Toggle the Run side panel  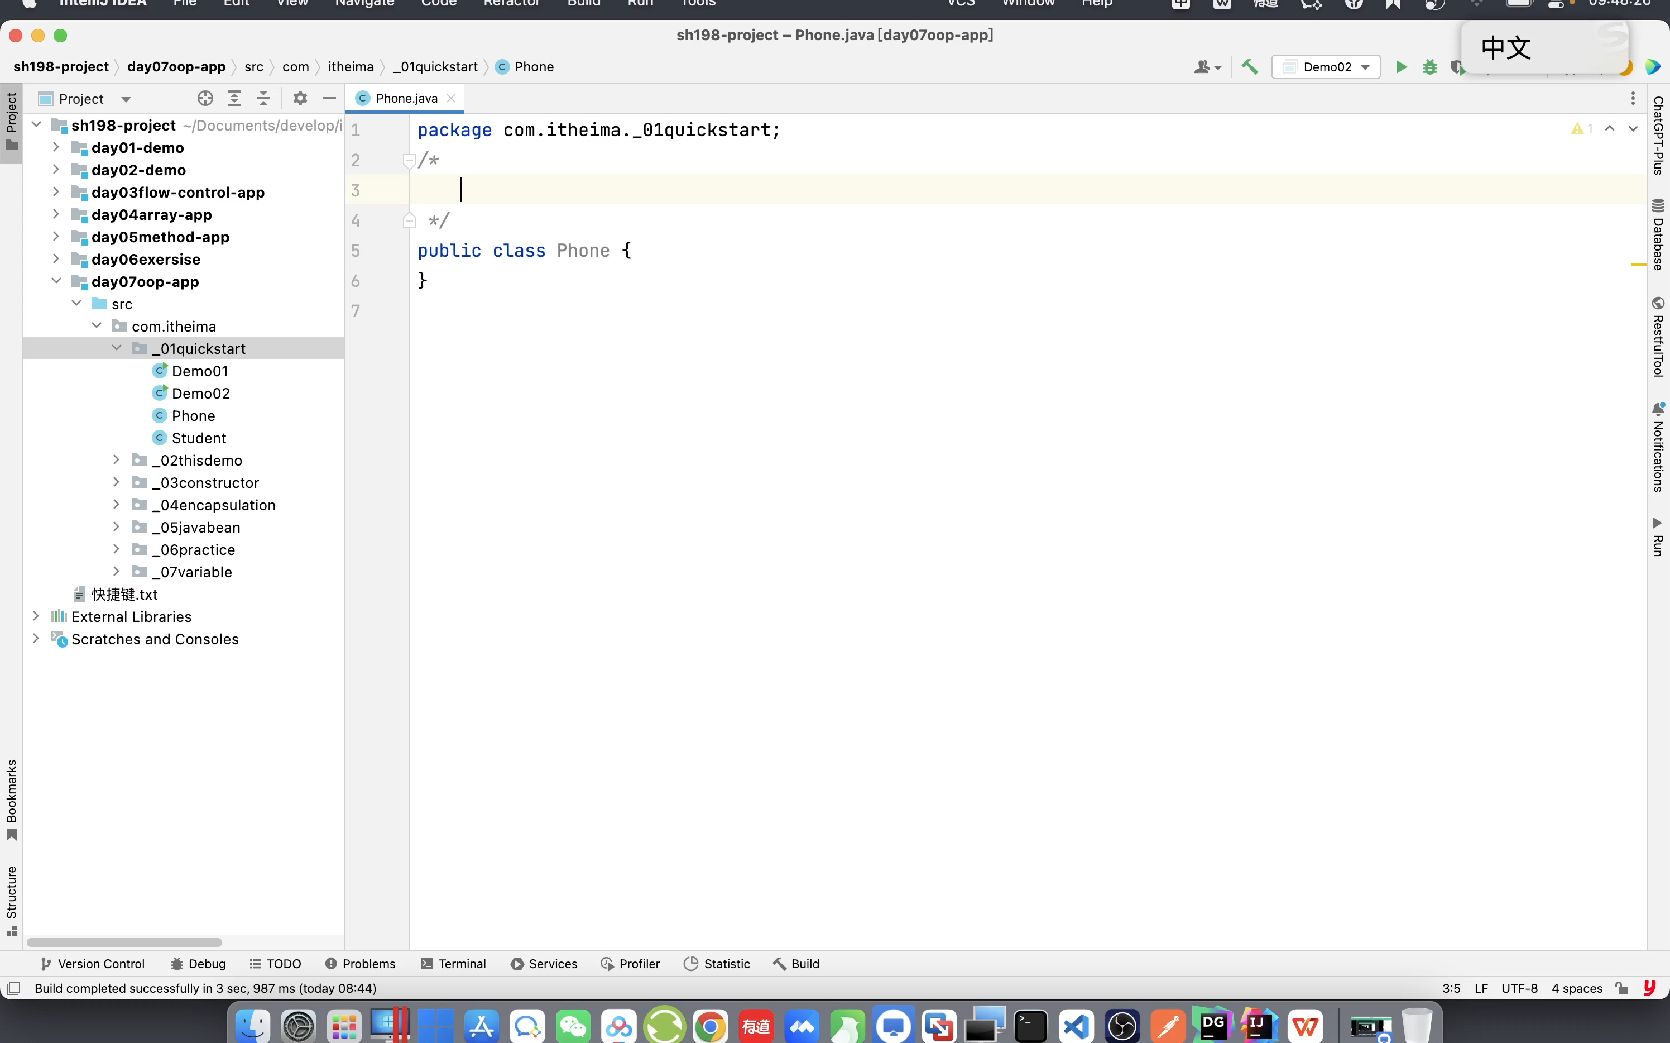[1658, 537]
